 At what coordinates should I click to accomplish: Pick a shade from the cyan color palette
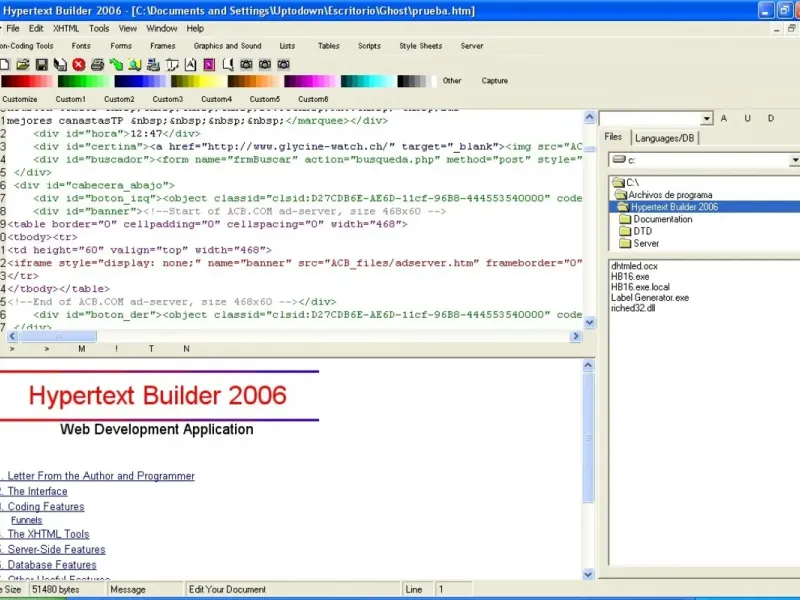coord(366,81)
